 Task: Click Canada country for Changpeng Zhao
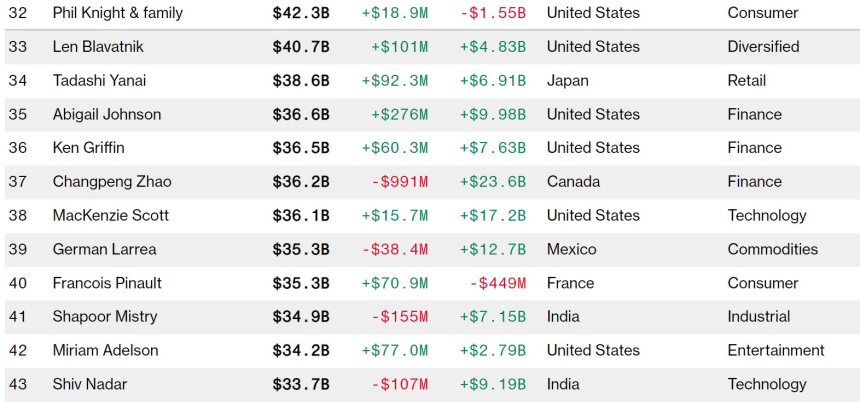click(573, 182)
